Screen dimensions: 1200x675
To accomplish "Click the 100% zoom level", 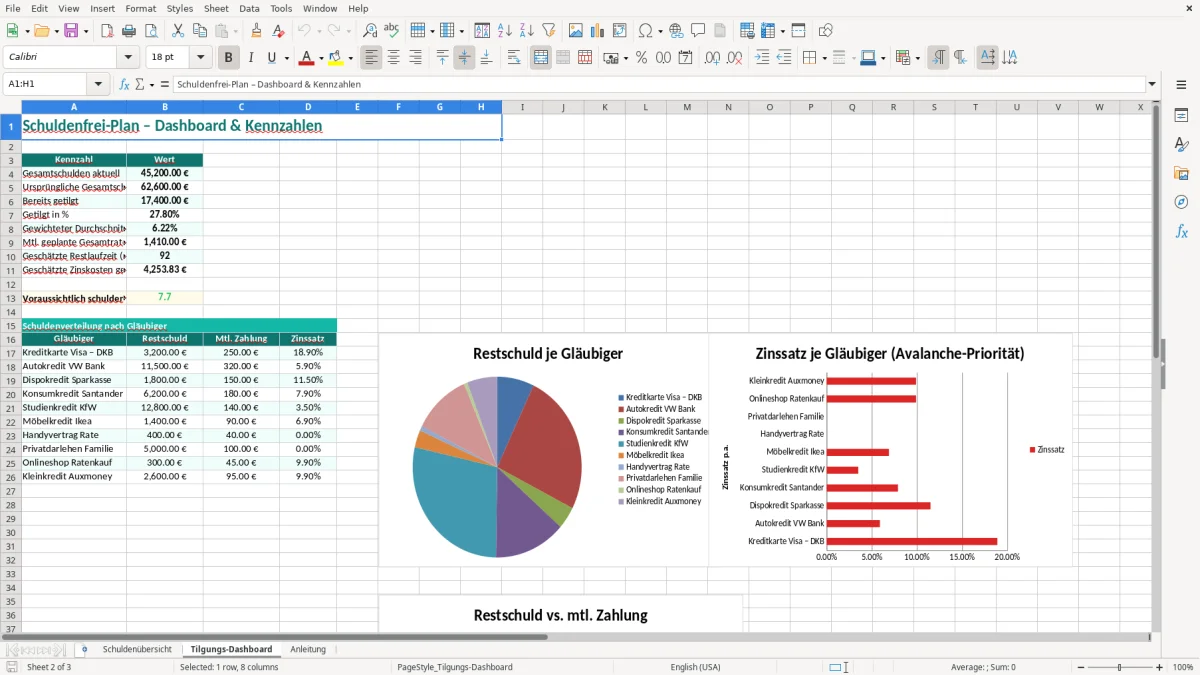I will click(1183, 667).
